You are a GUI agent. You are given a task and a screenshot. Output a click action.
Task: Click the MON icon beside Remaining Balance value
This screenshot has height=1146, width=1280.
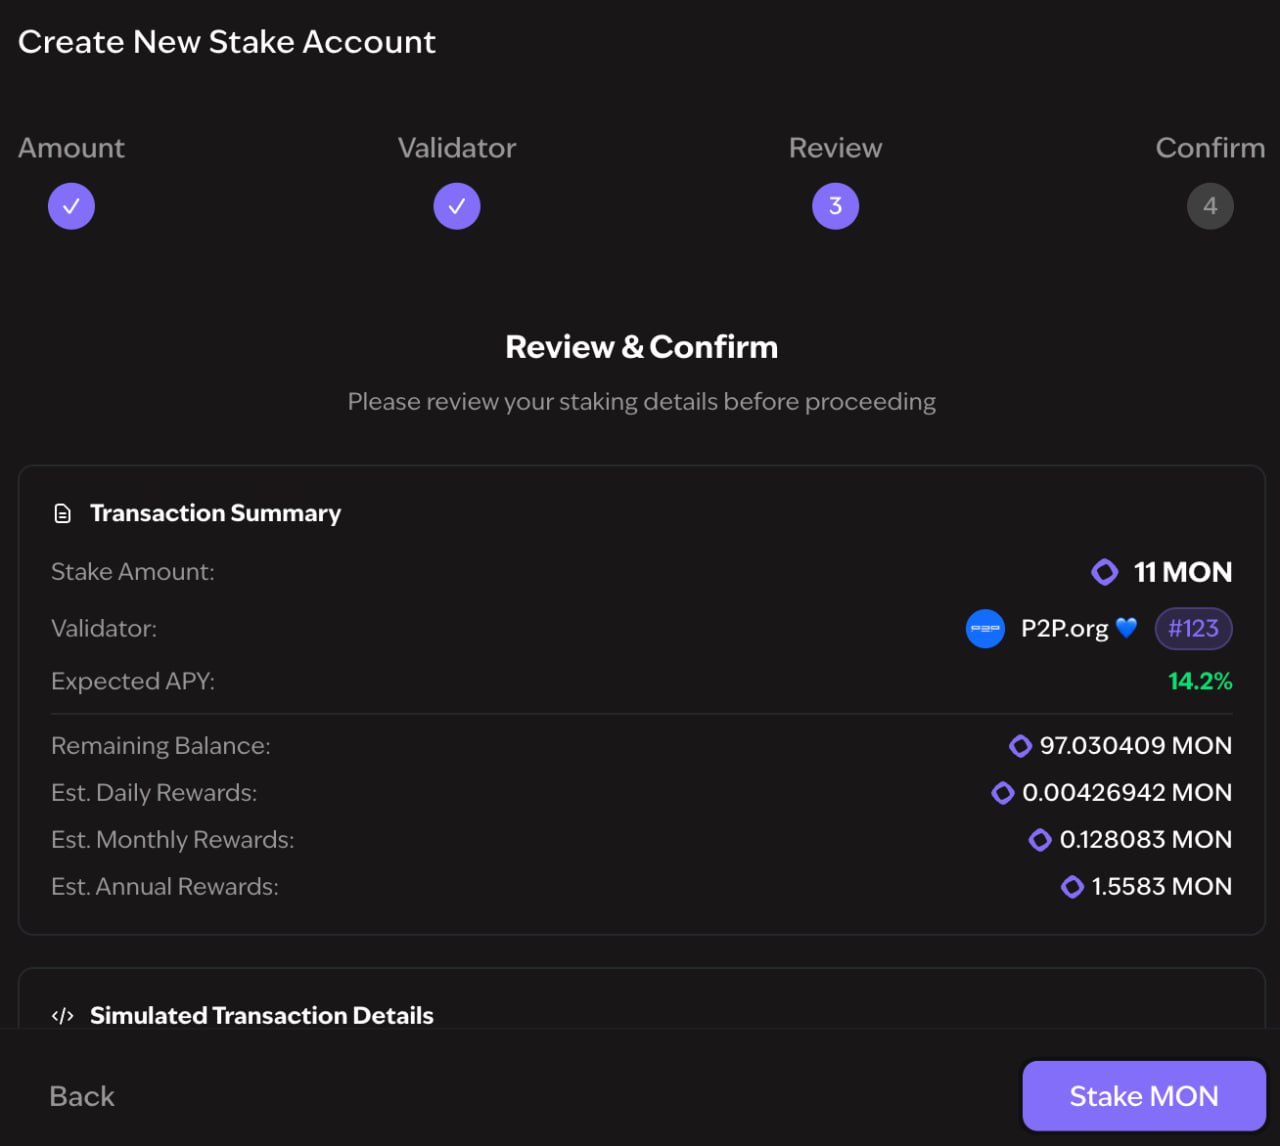(1020, 746)
